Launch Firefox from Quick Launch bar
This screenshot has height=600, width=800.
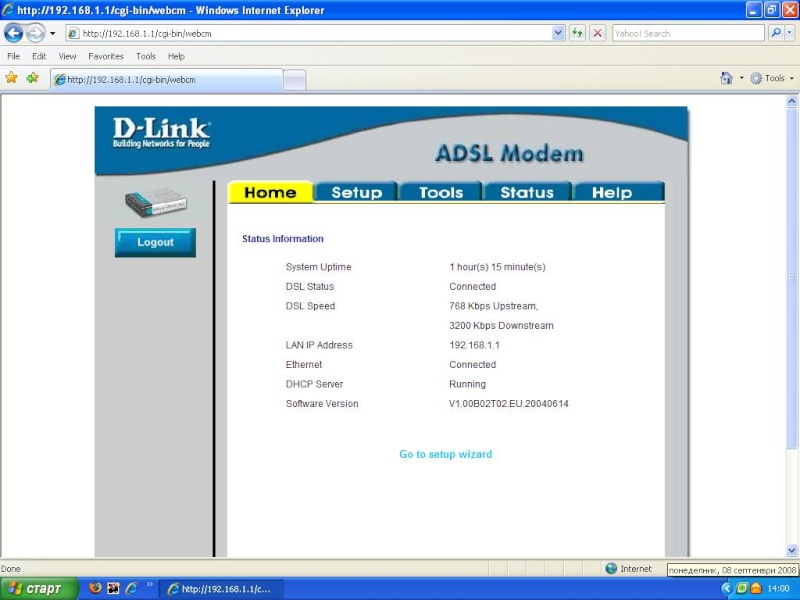point(95,589)
